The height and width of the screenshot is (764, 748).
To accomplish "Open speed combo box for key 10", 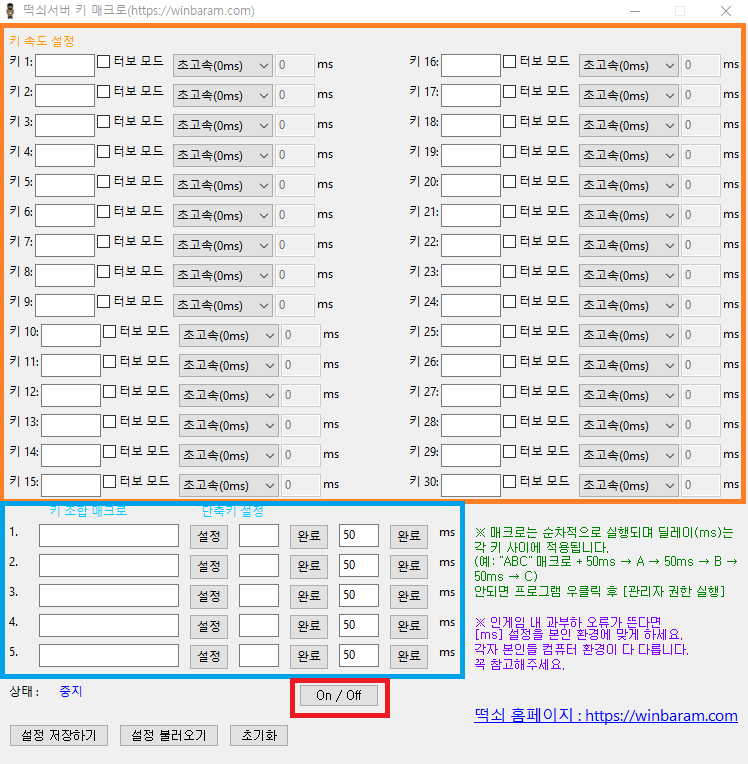I will tap(229, 335).
